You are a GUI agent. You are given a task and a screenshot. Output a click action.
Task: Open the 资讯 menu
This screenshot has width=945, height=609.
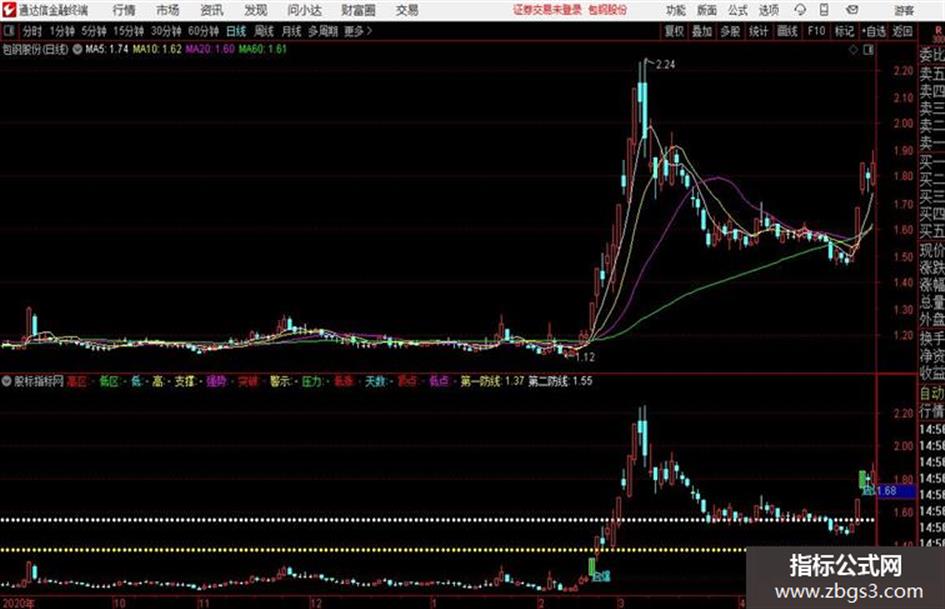click(x=212, y=10)
